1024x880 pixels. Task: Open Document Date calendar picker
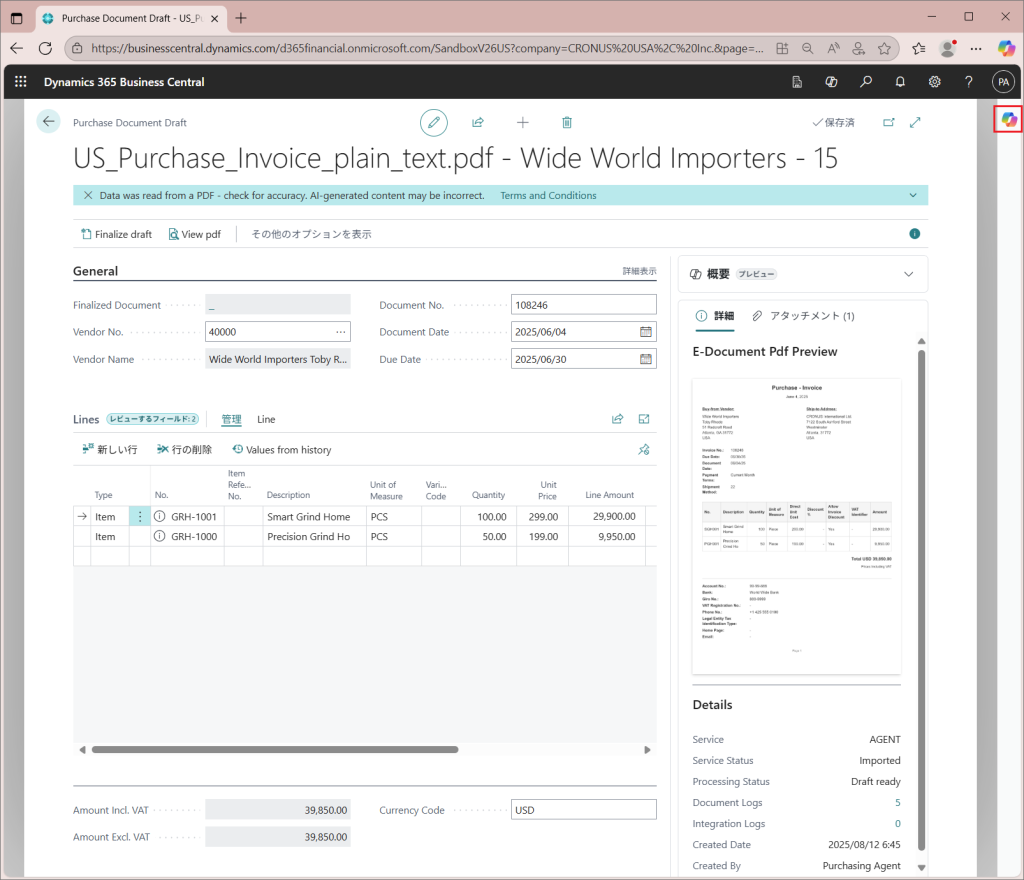pos(646,332)
